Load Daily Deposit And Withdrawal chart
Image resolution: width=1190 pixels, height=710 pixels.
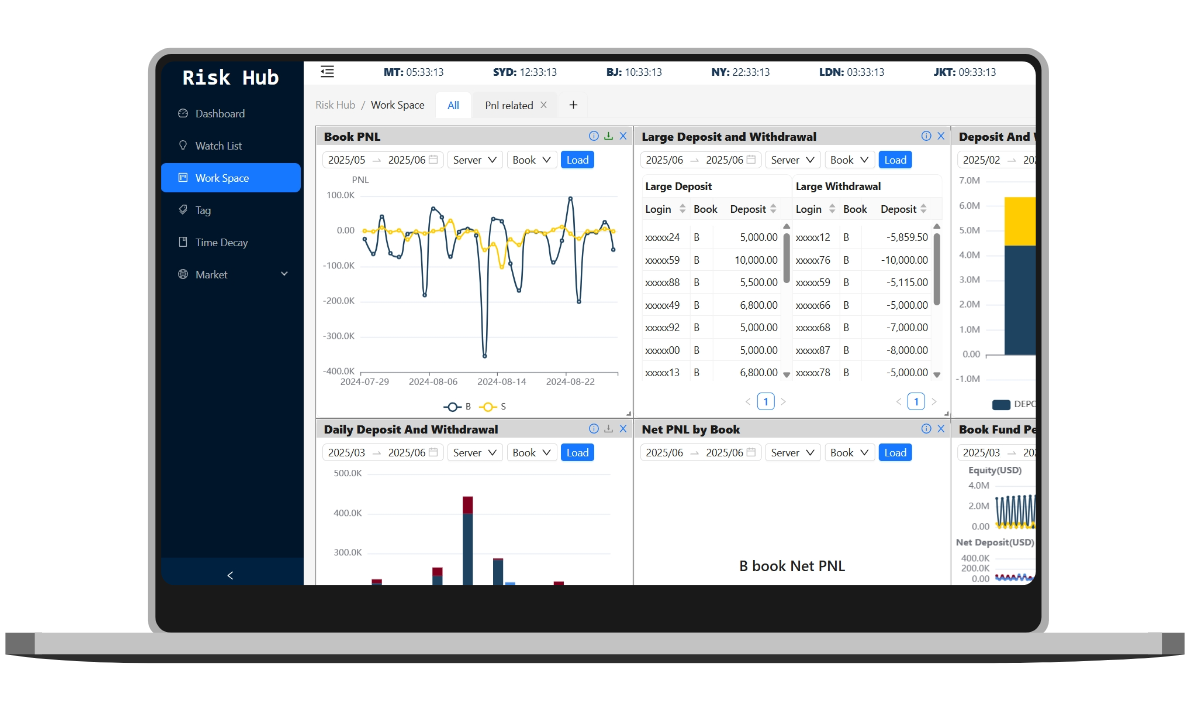pos(578,453)
